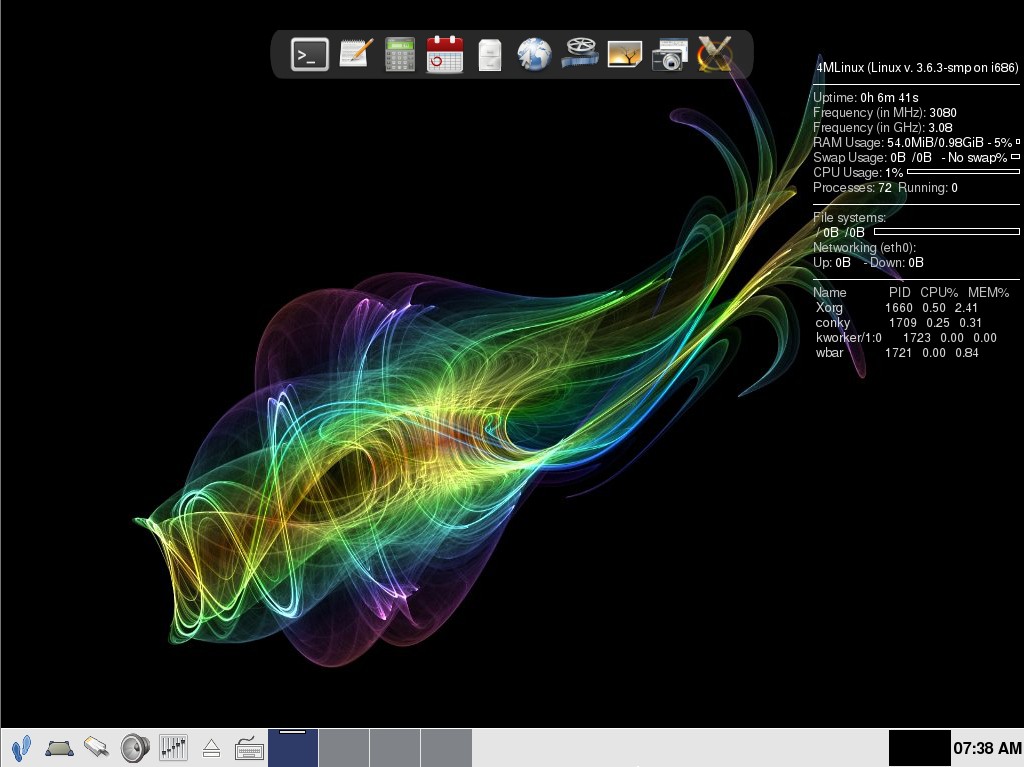
Task: Mute audio with the speaker icon
Action: 134,747
